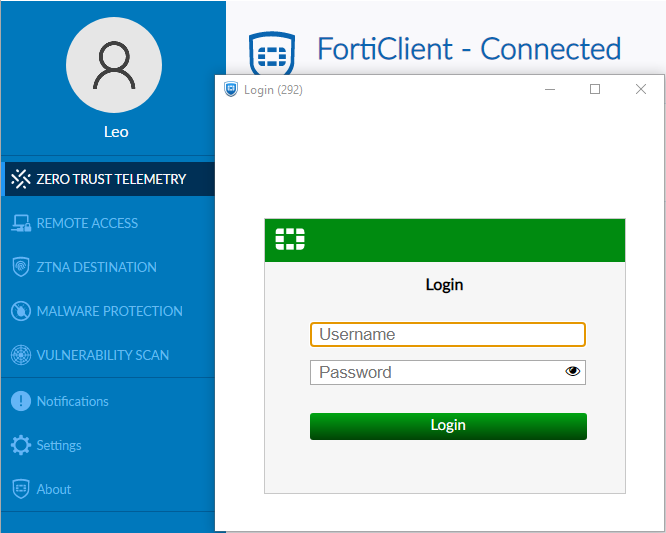Click the Fortinet logo in green login banner

tap(290, 239)
